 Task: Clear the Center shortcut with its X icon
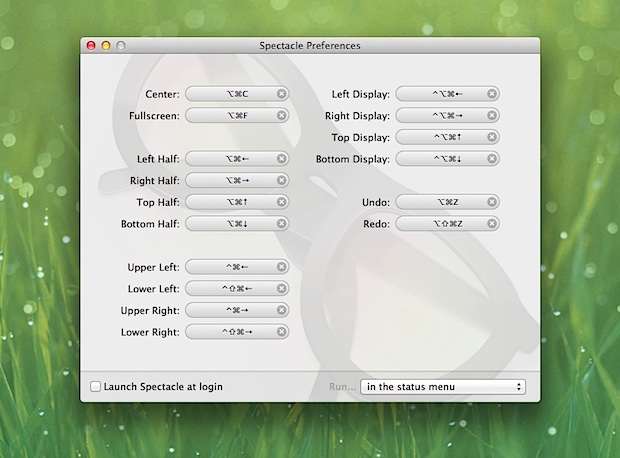click(x=282, y=94)
